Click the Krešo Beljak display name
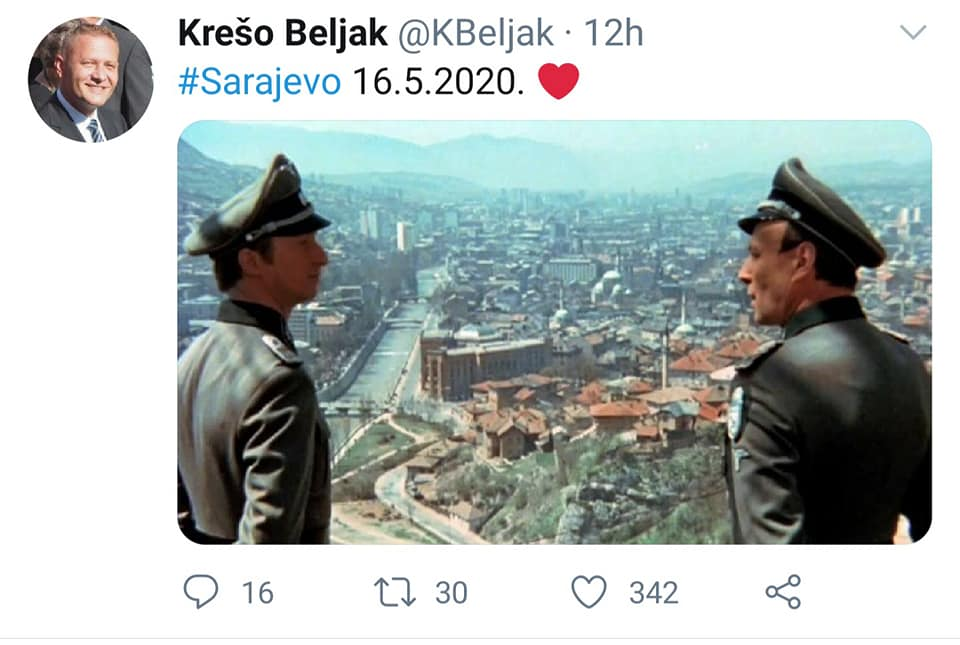Image resolution: width=960 pixels, height=645 pixels. [283, 33]
